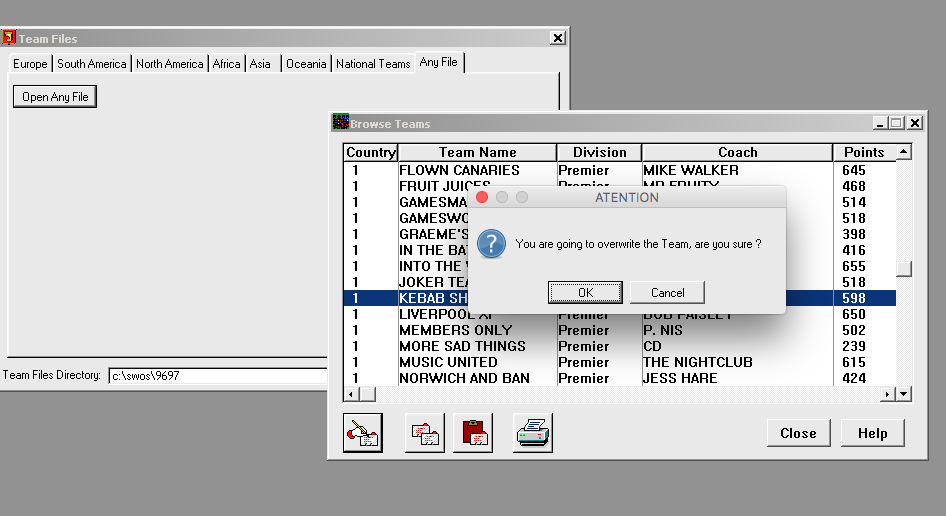This screenshot has height=516, width=946.
Task: Select the NORWICH AND BAN team row
Action: point(464,378)
